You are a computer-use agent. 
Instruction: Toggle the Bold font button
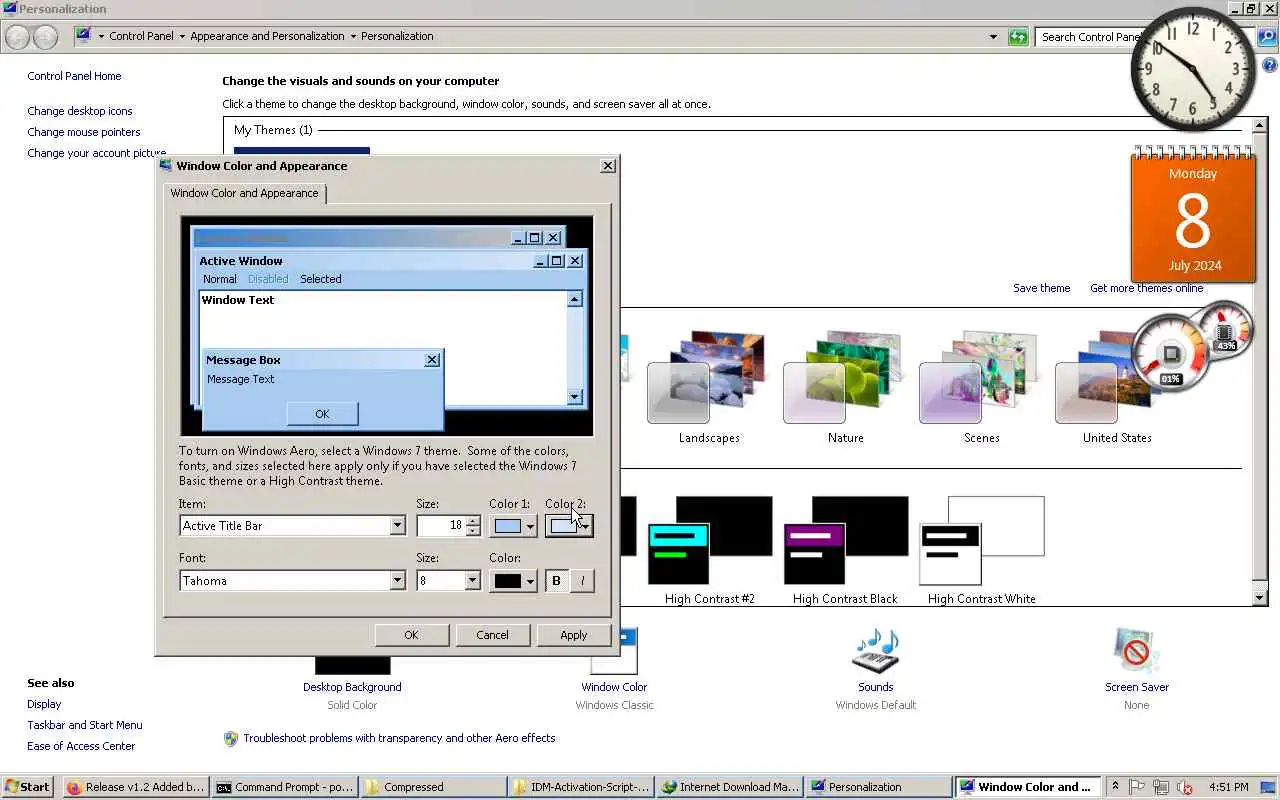pyautogui.click(x=557, y=581)
